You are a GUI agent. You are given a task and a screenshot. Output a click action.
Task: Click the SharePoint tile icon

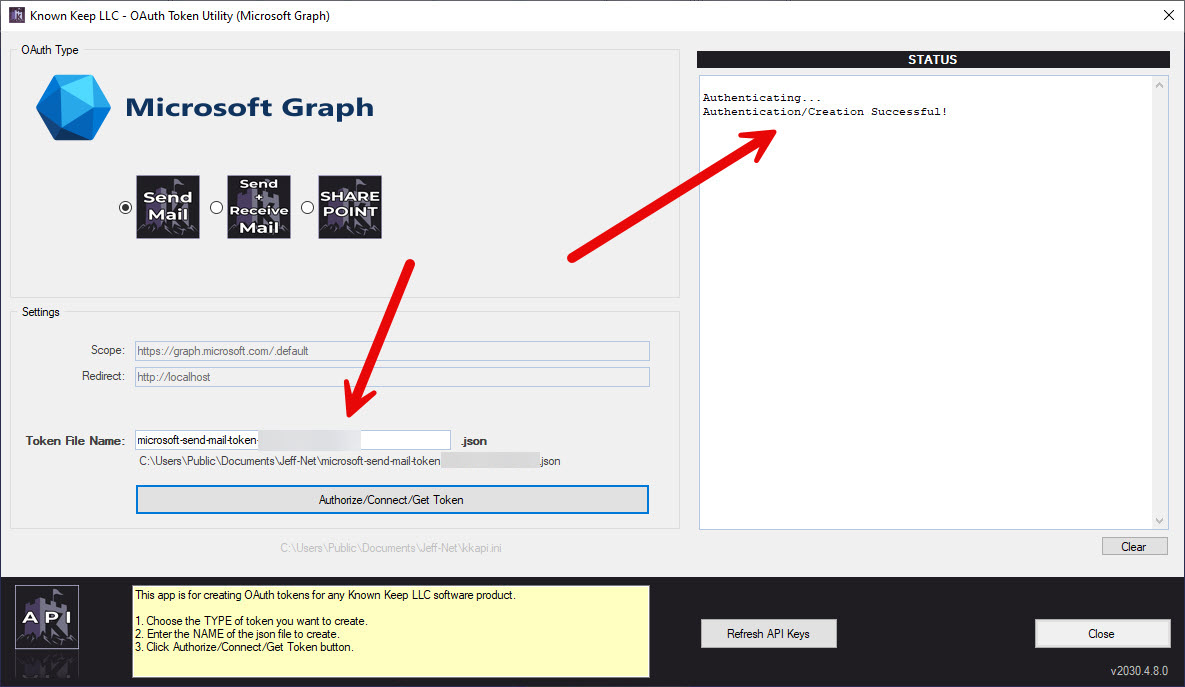(x=350, y=207)
